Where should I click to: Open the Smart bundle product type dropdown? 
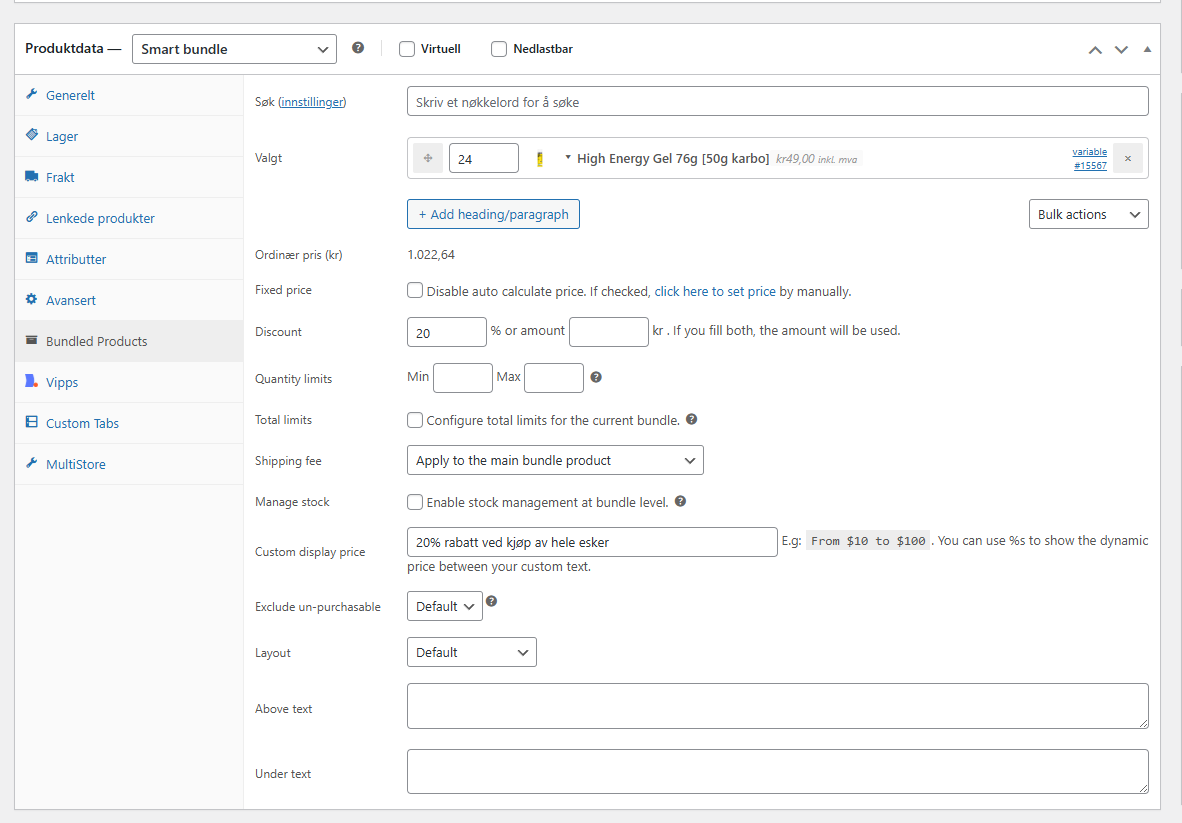pos(234,49)
